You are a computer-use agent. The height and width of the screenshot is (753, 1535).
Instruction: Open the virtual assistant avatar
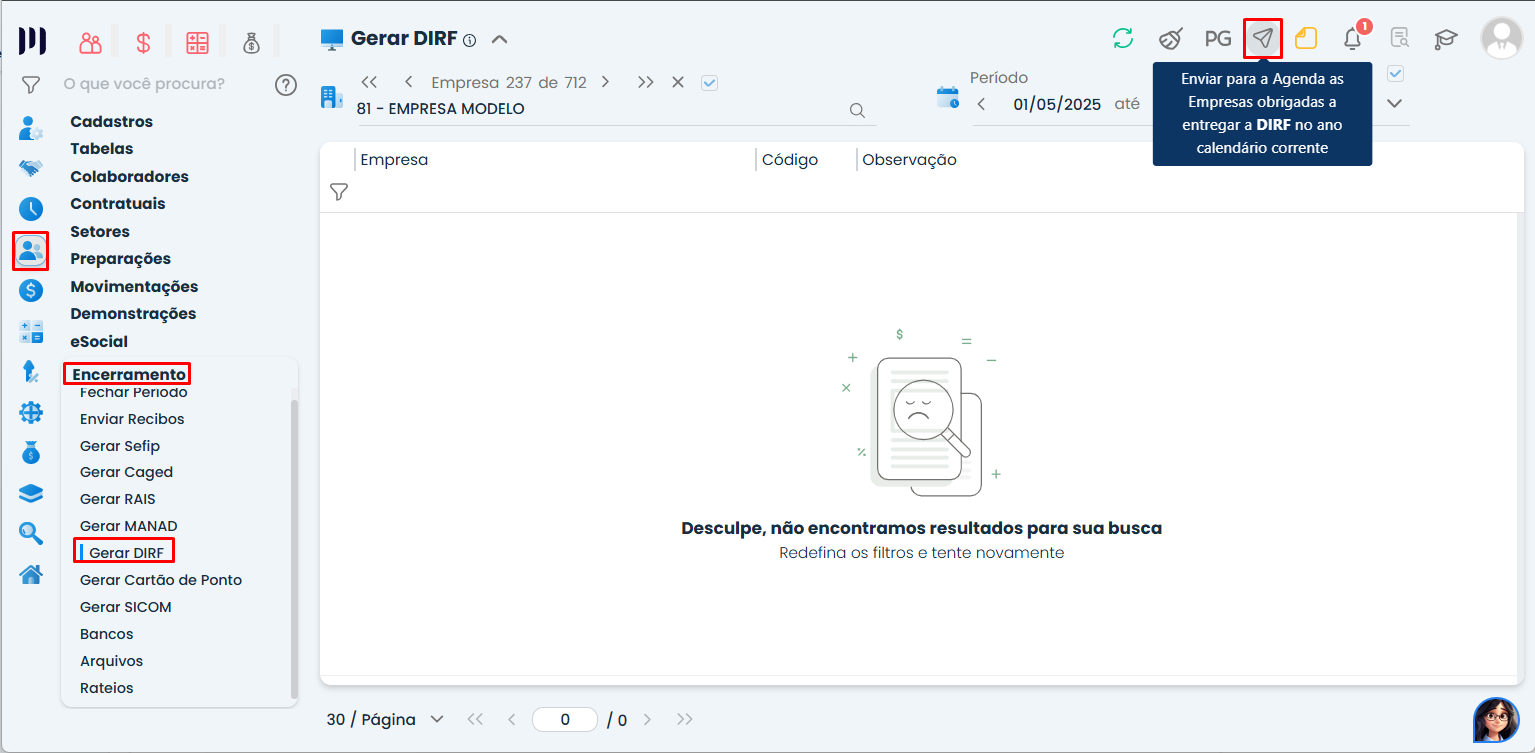[x=1495, y=719]
